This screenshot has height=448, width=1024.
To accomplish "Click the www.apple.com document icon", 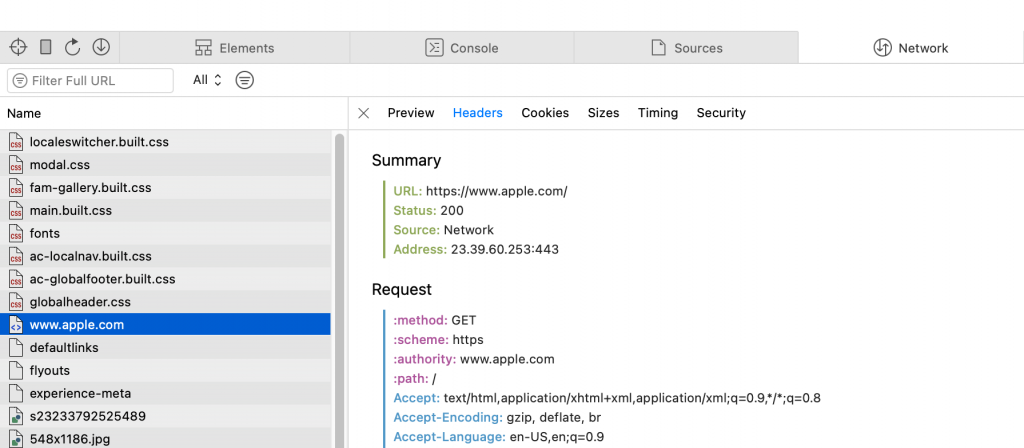I will [x=16, y=325].
